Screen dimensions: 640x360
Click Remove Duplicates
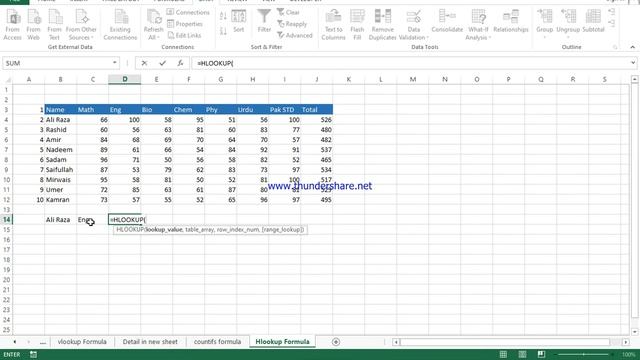pos(382,25)
